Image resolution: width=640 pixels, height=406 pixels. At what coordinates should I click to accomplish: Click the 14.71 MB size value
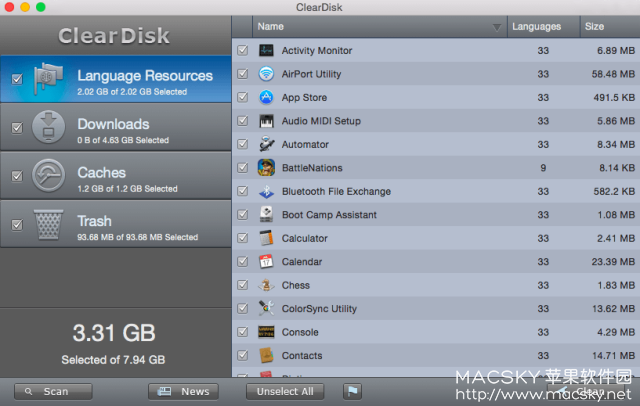coord(613,355)
